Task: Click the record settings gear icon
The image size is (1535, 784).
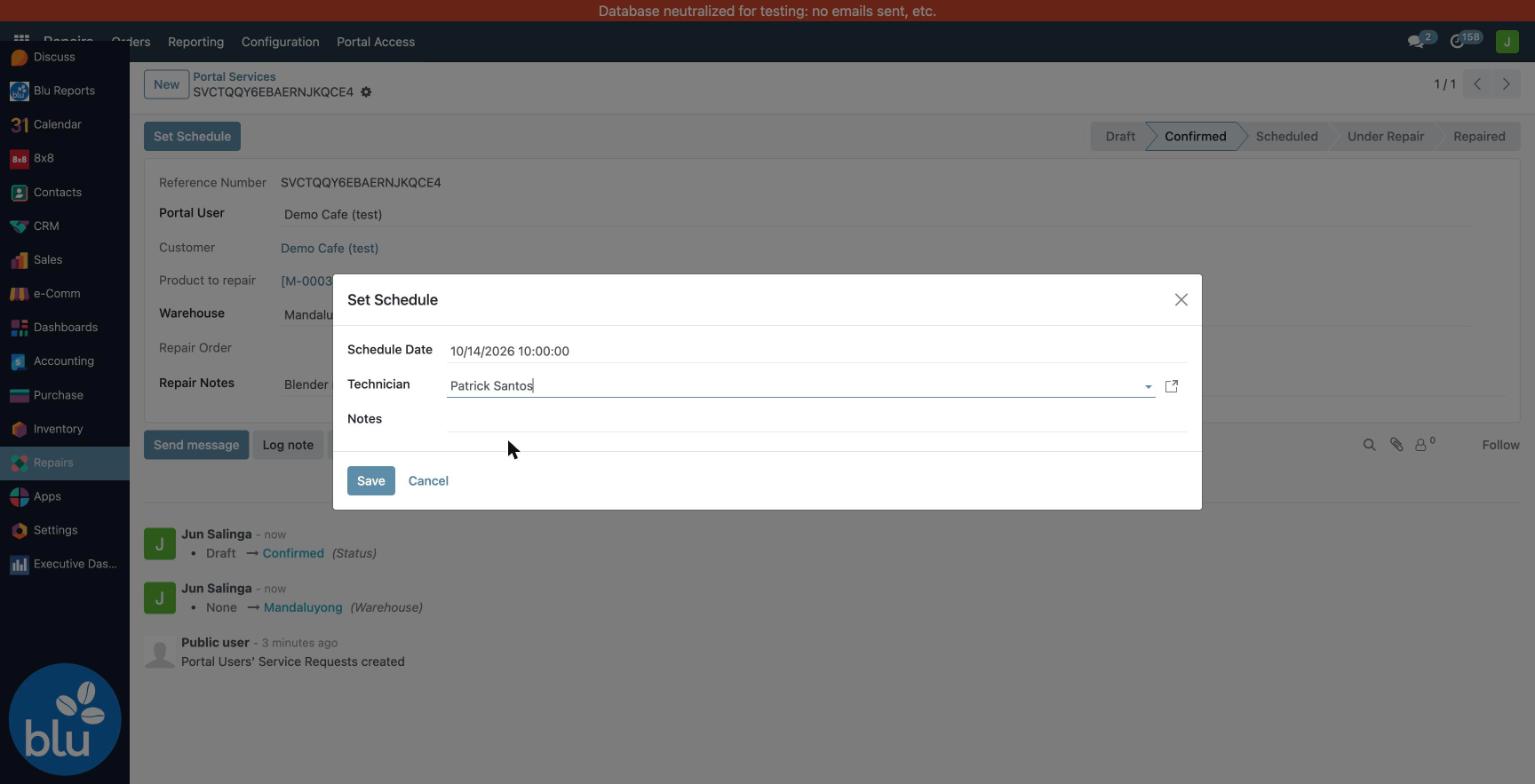Action: click(366, 92)
